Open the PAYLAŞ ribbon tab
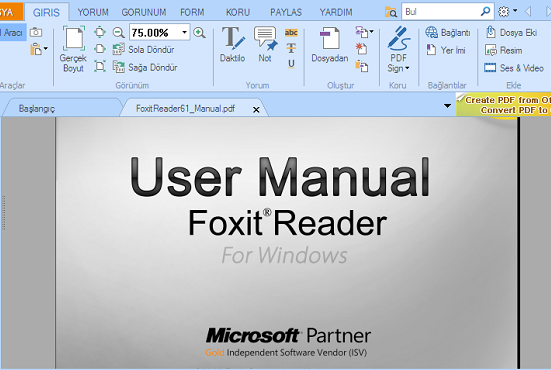Viewport: 551px width, 370px height. click(286, 12)
